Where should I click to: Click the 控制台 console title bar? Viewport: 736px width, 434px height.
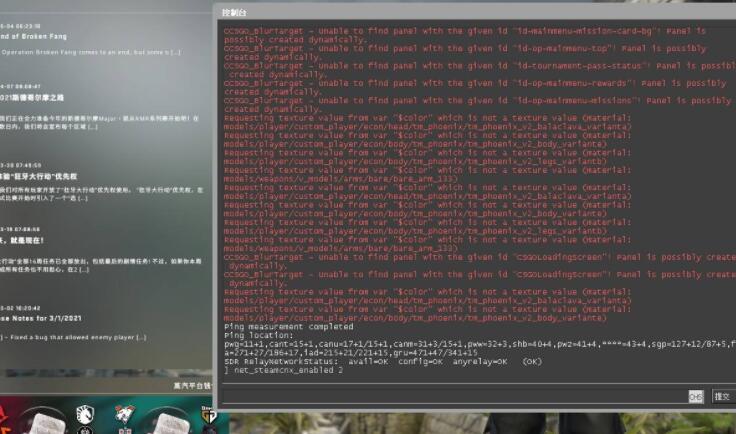(474, 12)
